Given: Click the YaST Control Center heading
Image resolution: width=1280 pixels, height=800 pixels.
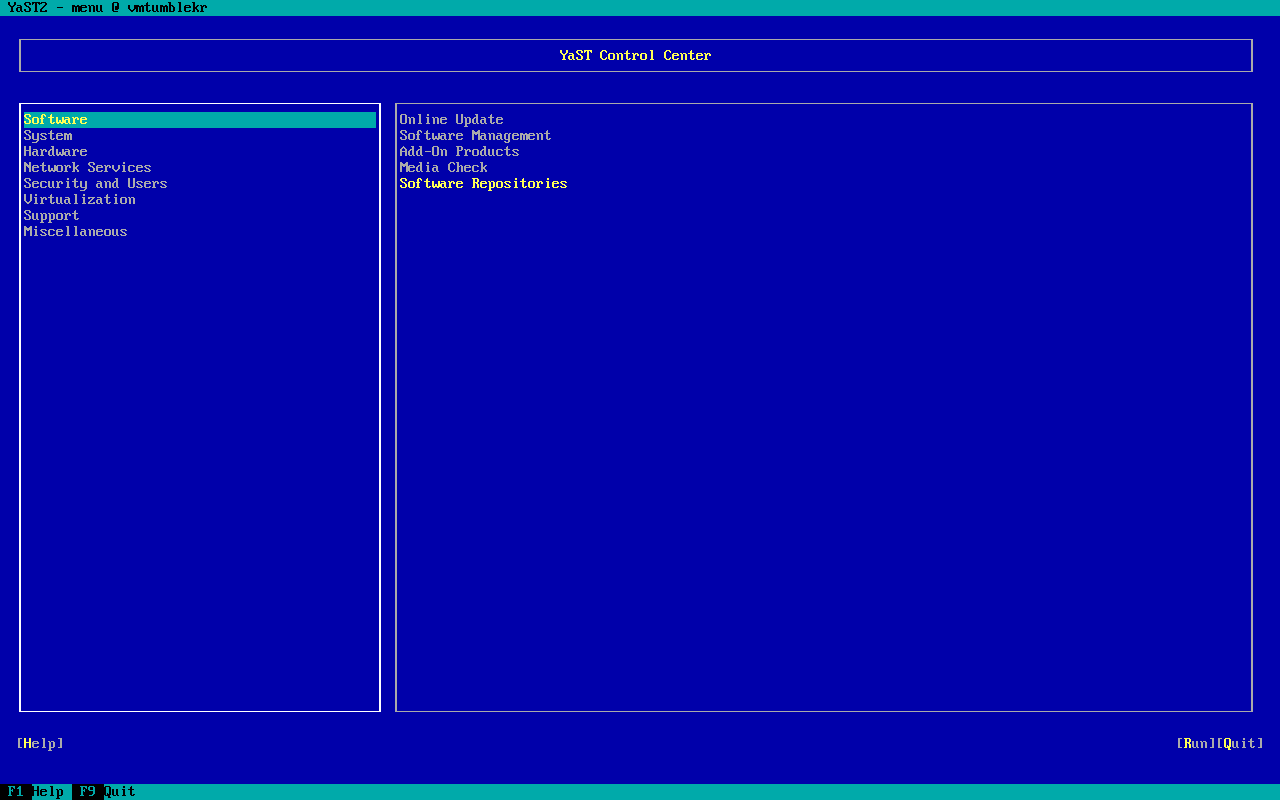Looking at the screenshot, I should point(635,56).
